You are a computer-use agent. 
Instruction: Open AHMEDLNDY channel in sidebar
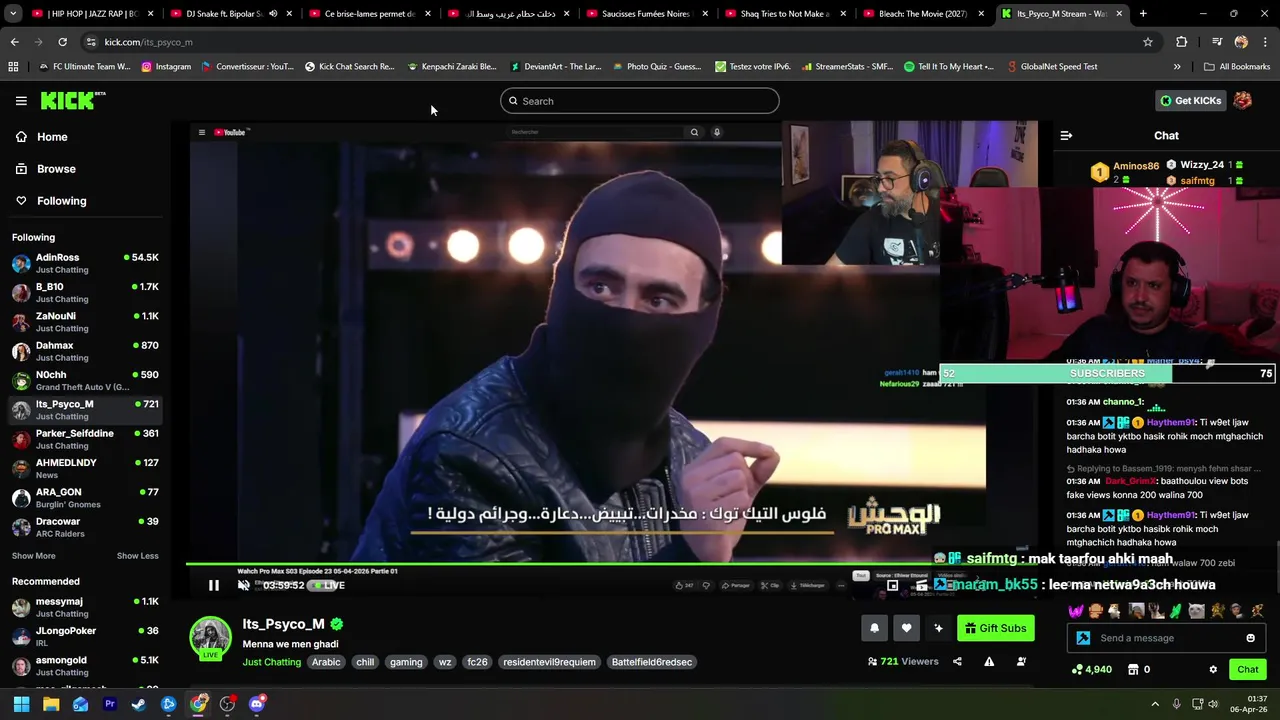coord(85,468)
